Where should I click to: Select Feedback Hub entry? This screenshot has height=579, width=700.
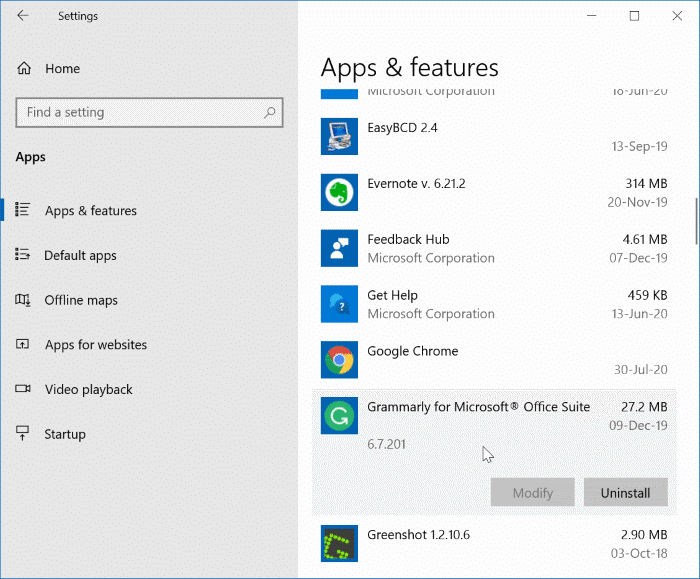[494, 248]
